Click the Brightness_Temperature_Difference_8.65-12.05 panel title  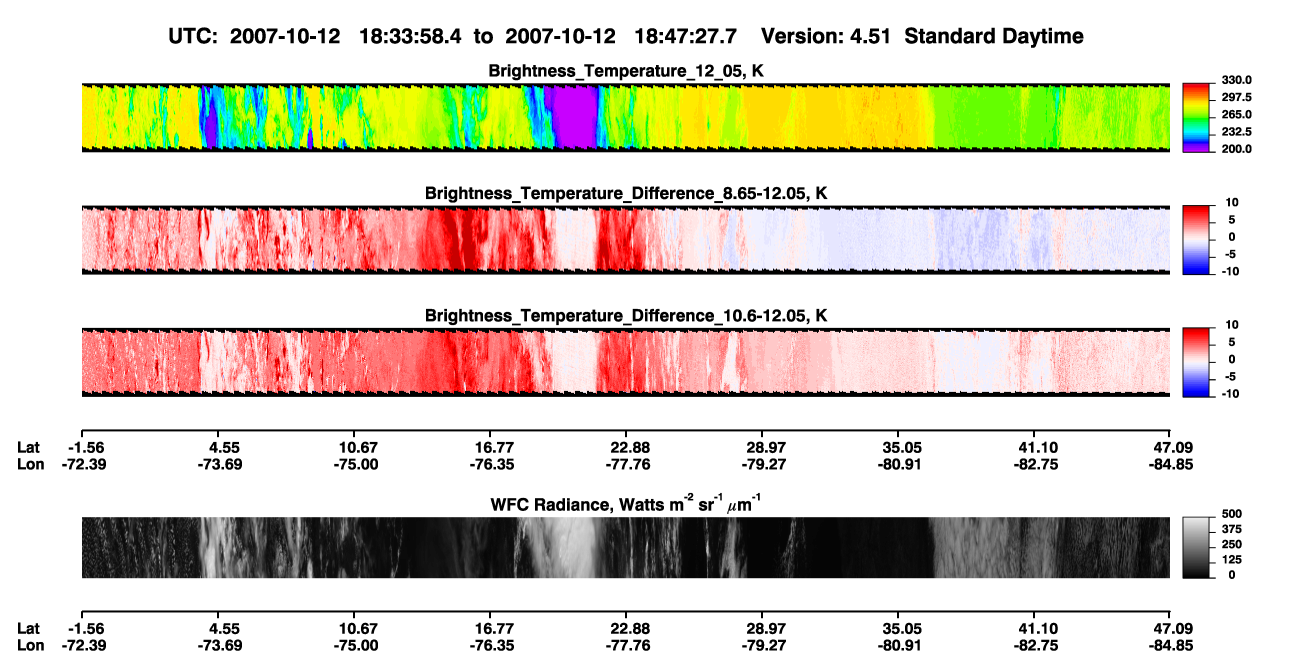click(626, 193)
